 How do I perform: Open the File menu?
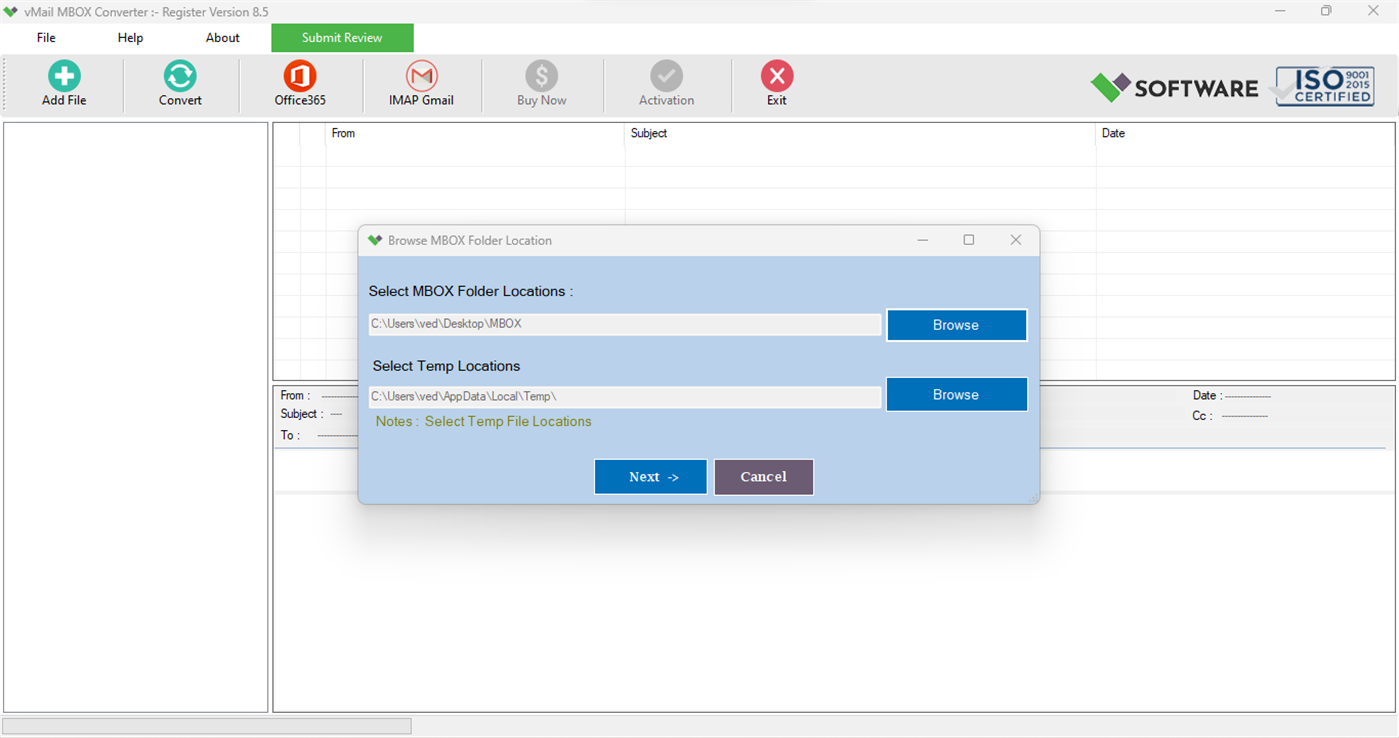coord(45,37)
